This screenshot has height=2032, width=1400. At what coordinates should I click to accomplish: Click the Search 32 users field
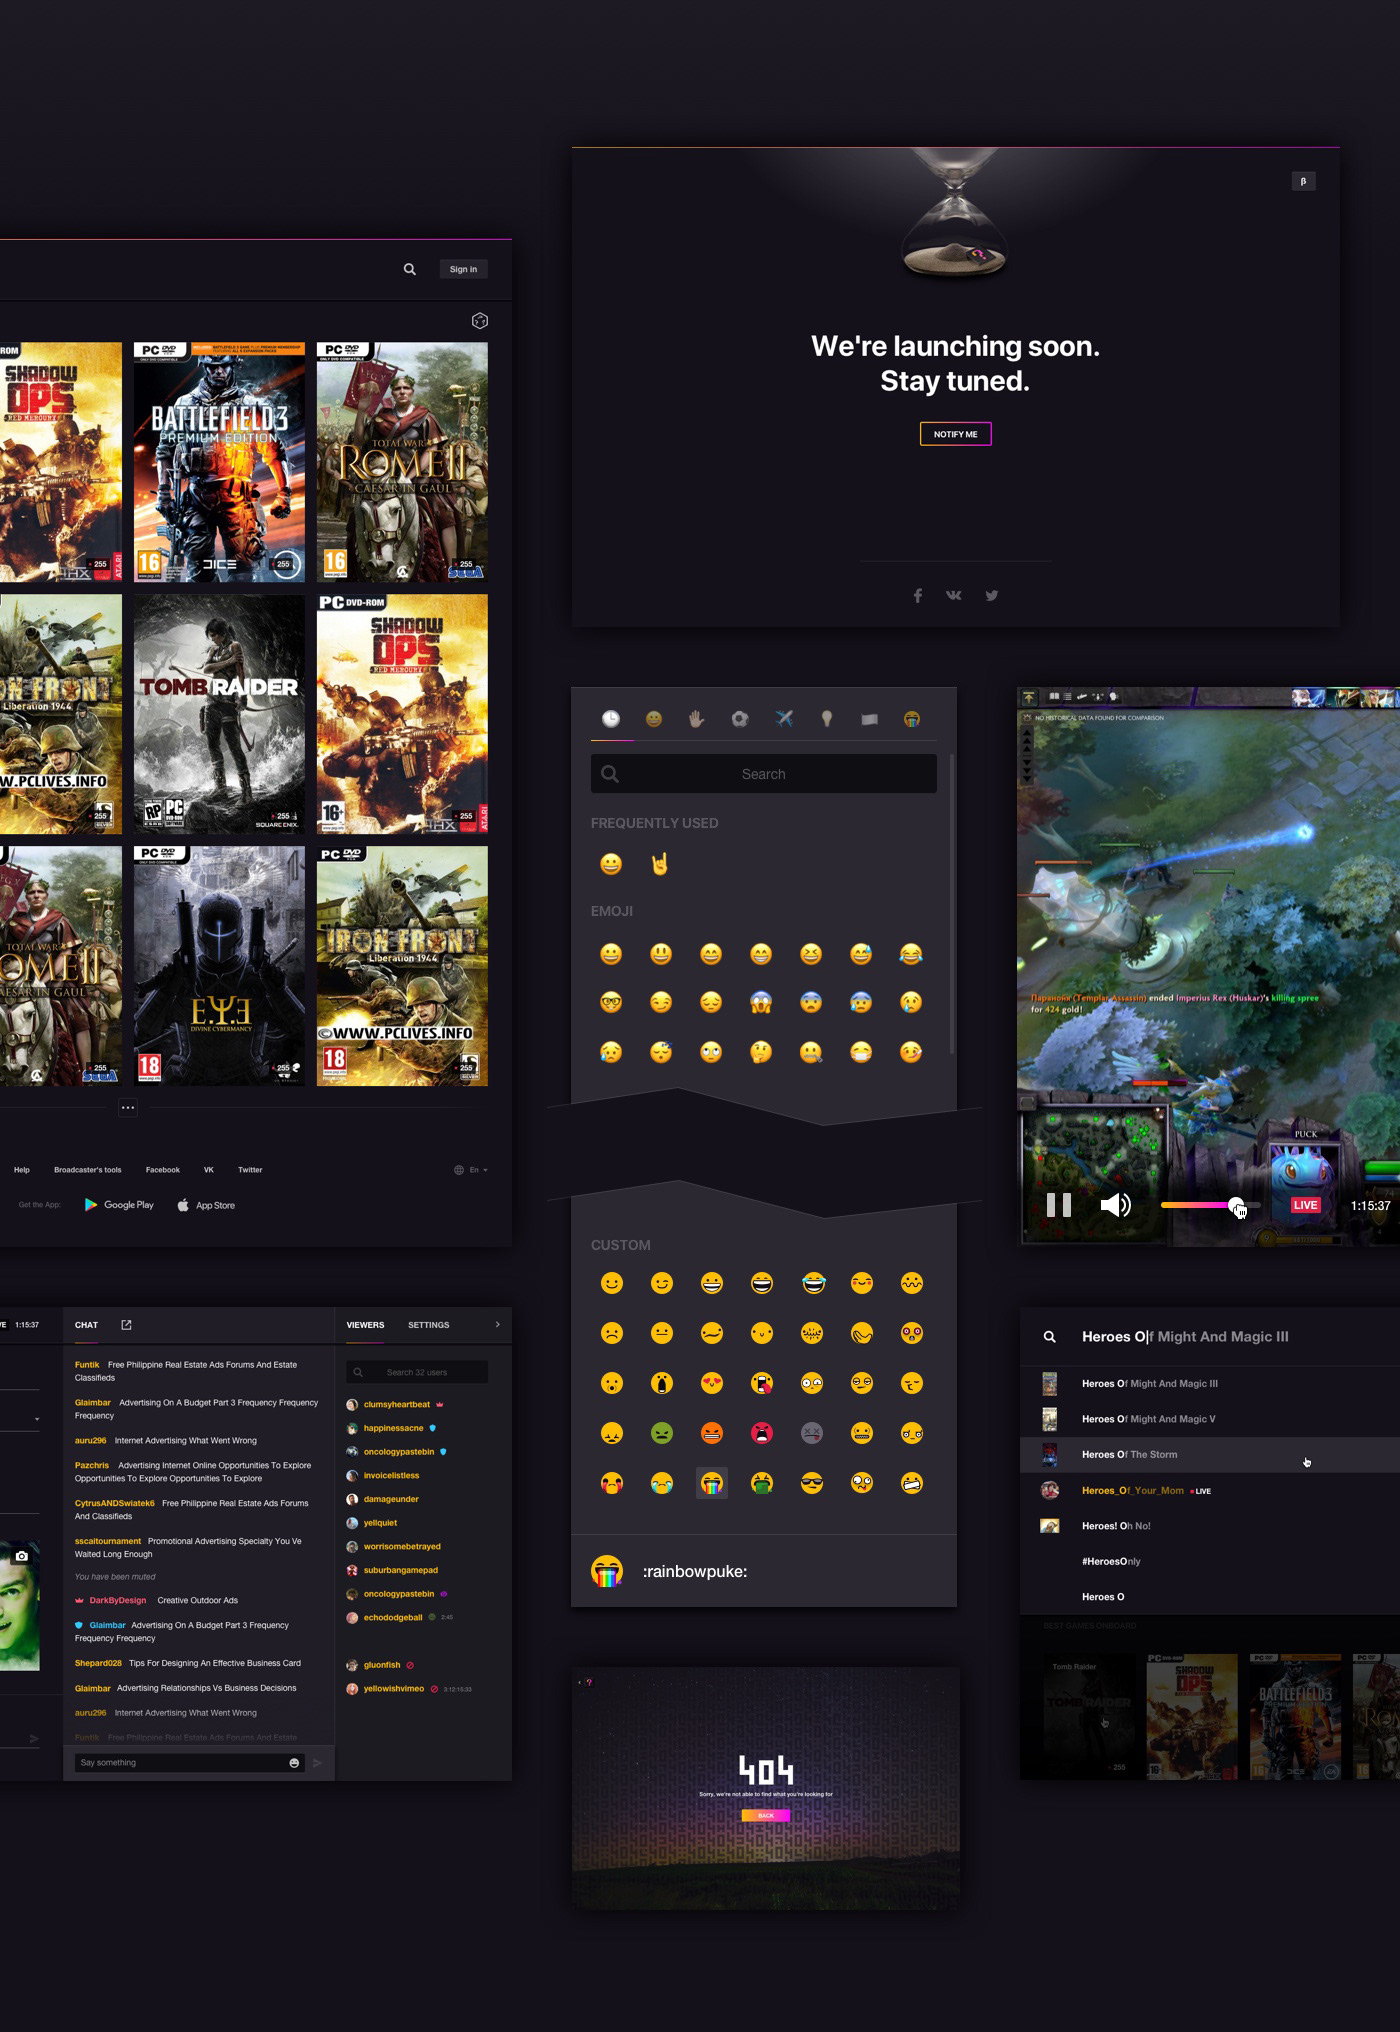click(x=417, y=1372)
